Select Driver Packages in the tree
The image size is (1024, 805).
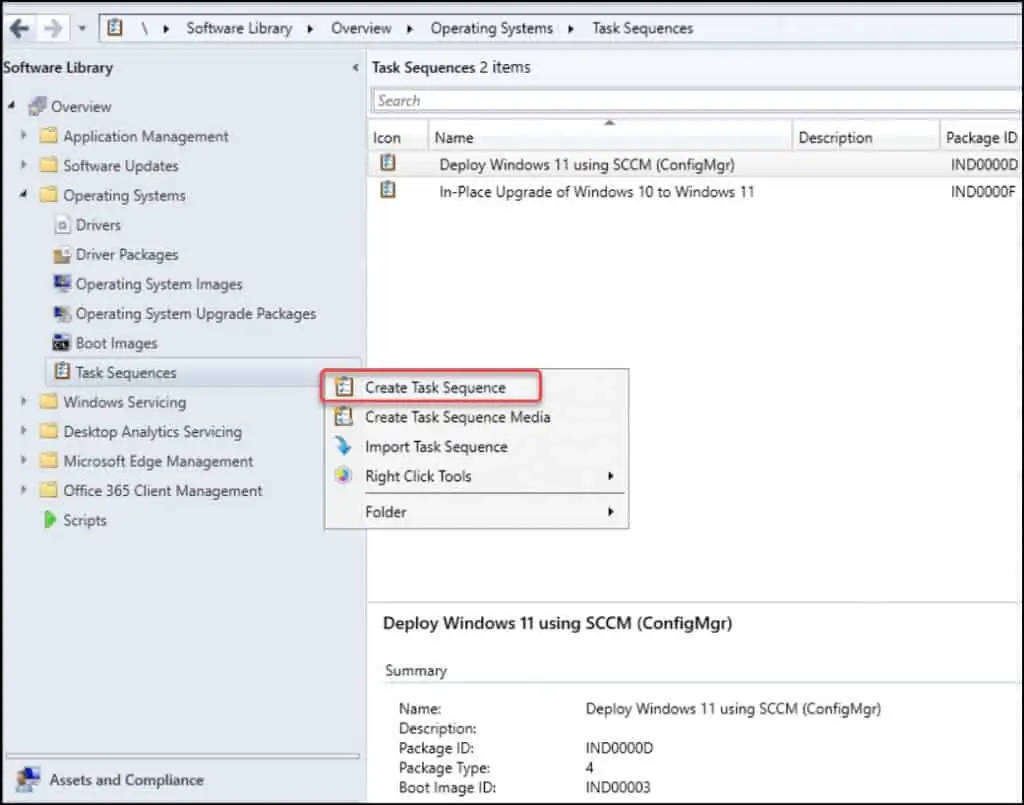(x=127, y=255)
